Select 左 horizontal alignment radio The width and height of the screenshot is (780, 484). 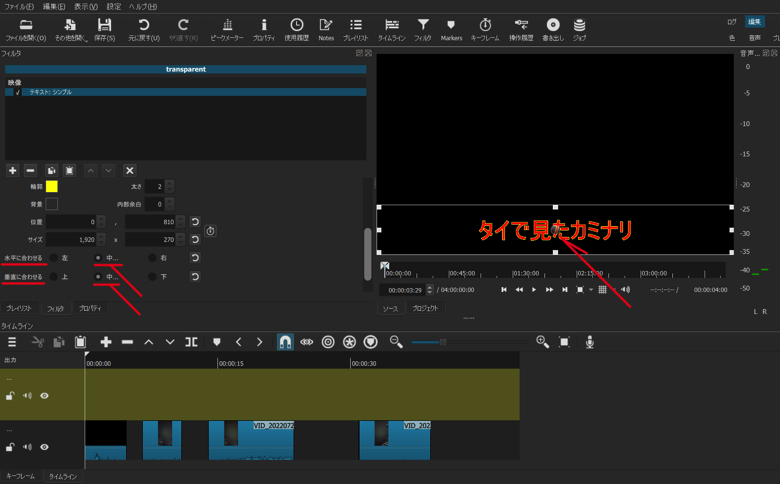tap(54, 258)
